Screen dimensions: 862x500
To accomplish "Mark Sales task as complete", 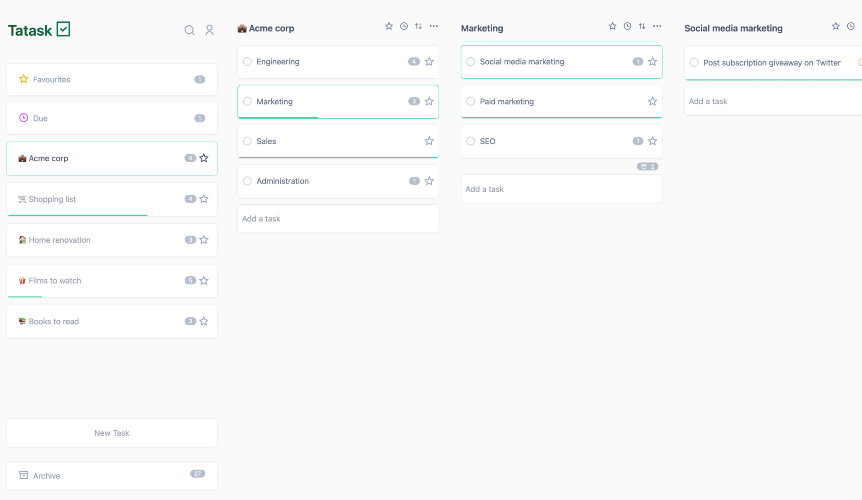I will 247,141.
